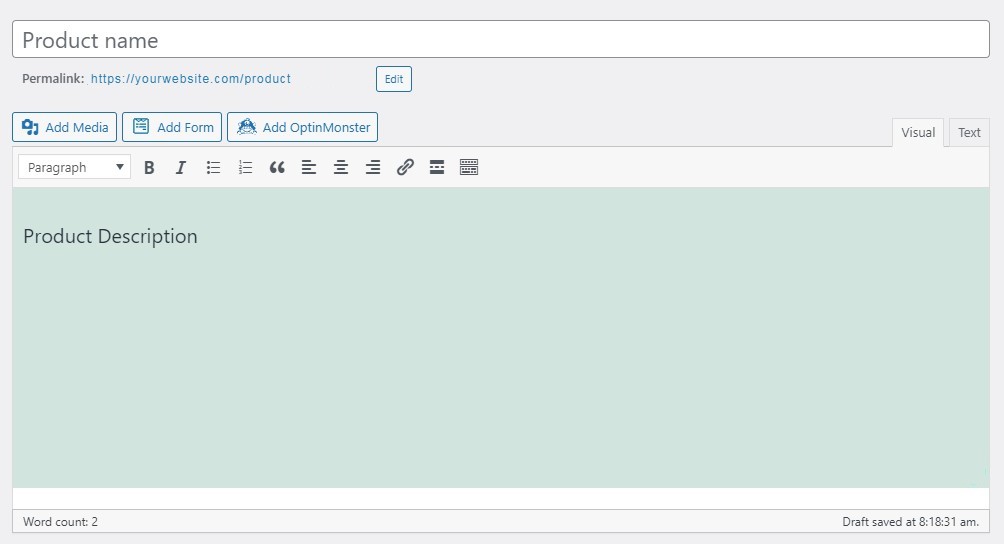Insert or edit a link
This screenshot has height=544, width=1004.
(x=405, y=168)
